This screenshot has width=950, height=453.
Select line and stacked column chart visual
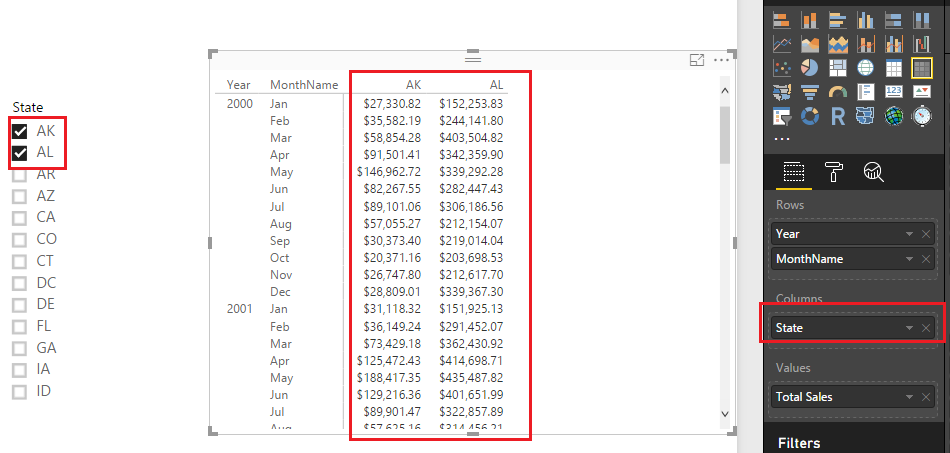point(865,44)
